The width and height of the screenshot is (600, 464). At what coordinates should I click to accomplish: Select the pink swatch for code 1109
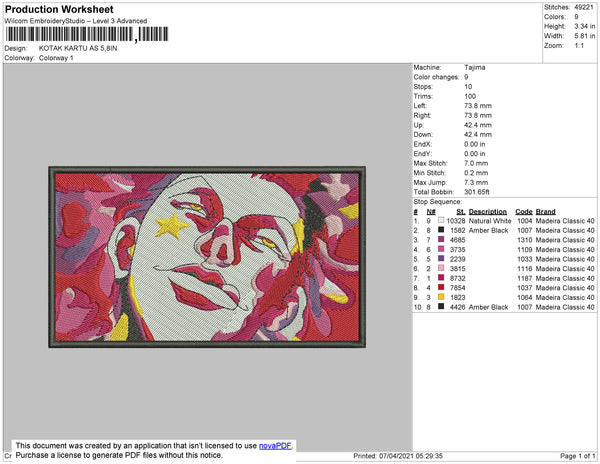point(441,249)
